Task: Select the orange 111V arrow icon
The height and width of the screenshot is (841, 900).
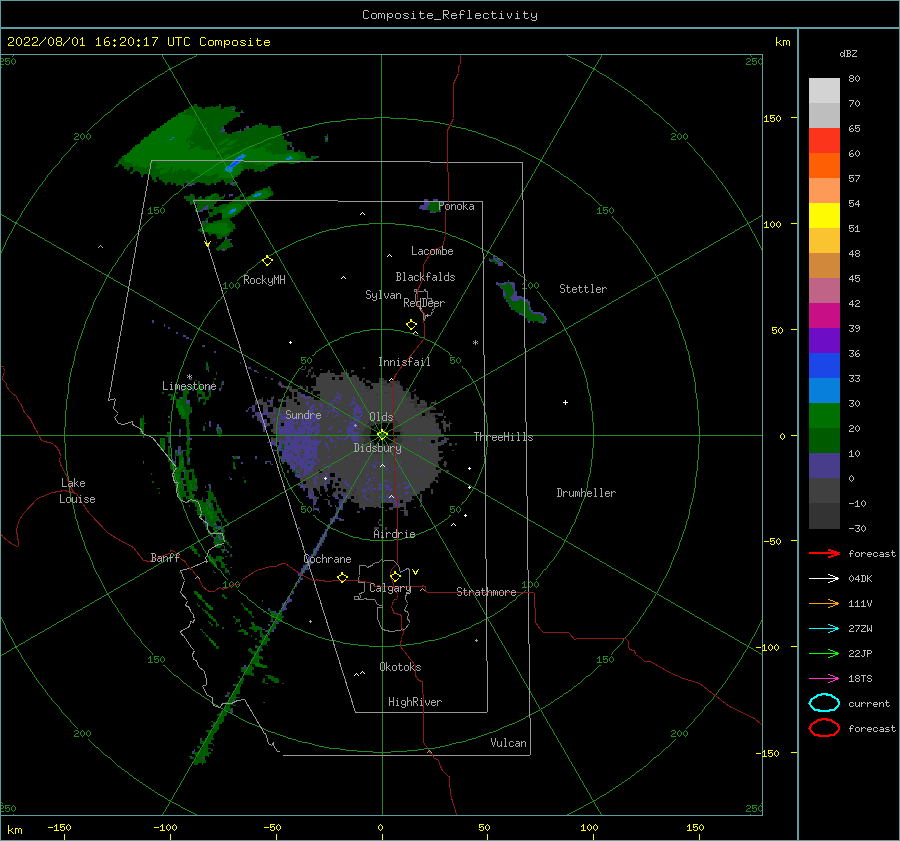Action: pyautogui.click(x=824, y=603)
